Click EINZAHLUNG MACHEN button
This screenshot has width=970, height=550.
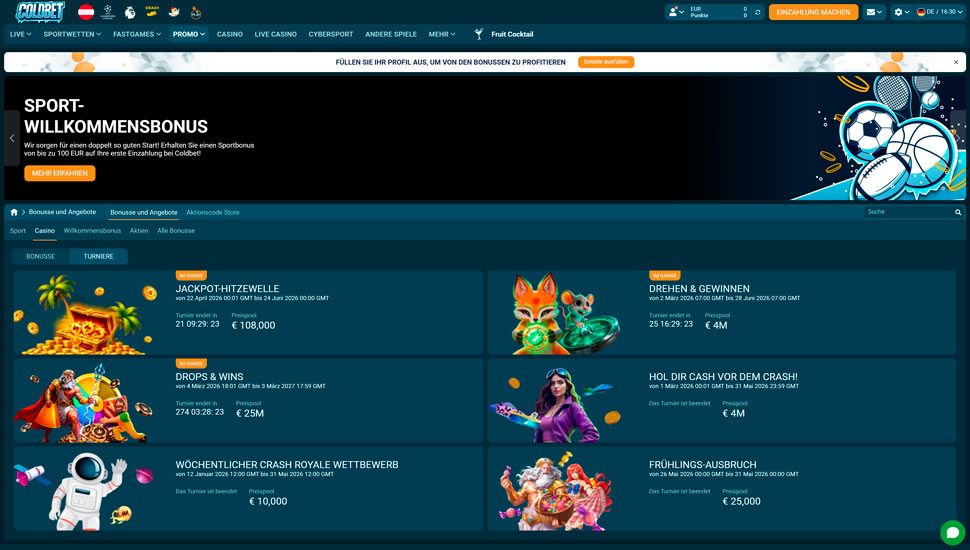click(813, 12)
